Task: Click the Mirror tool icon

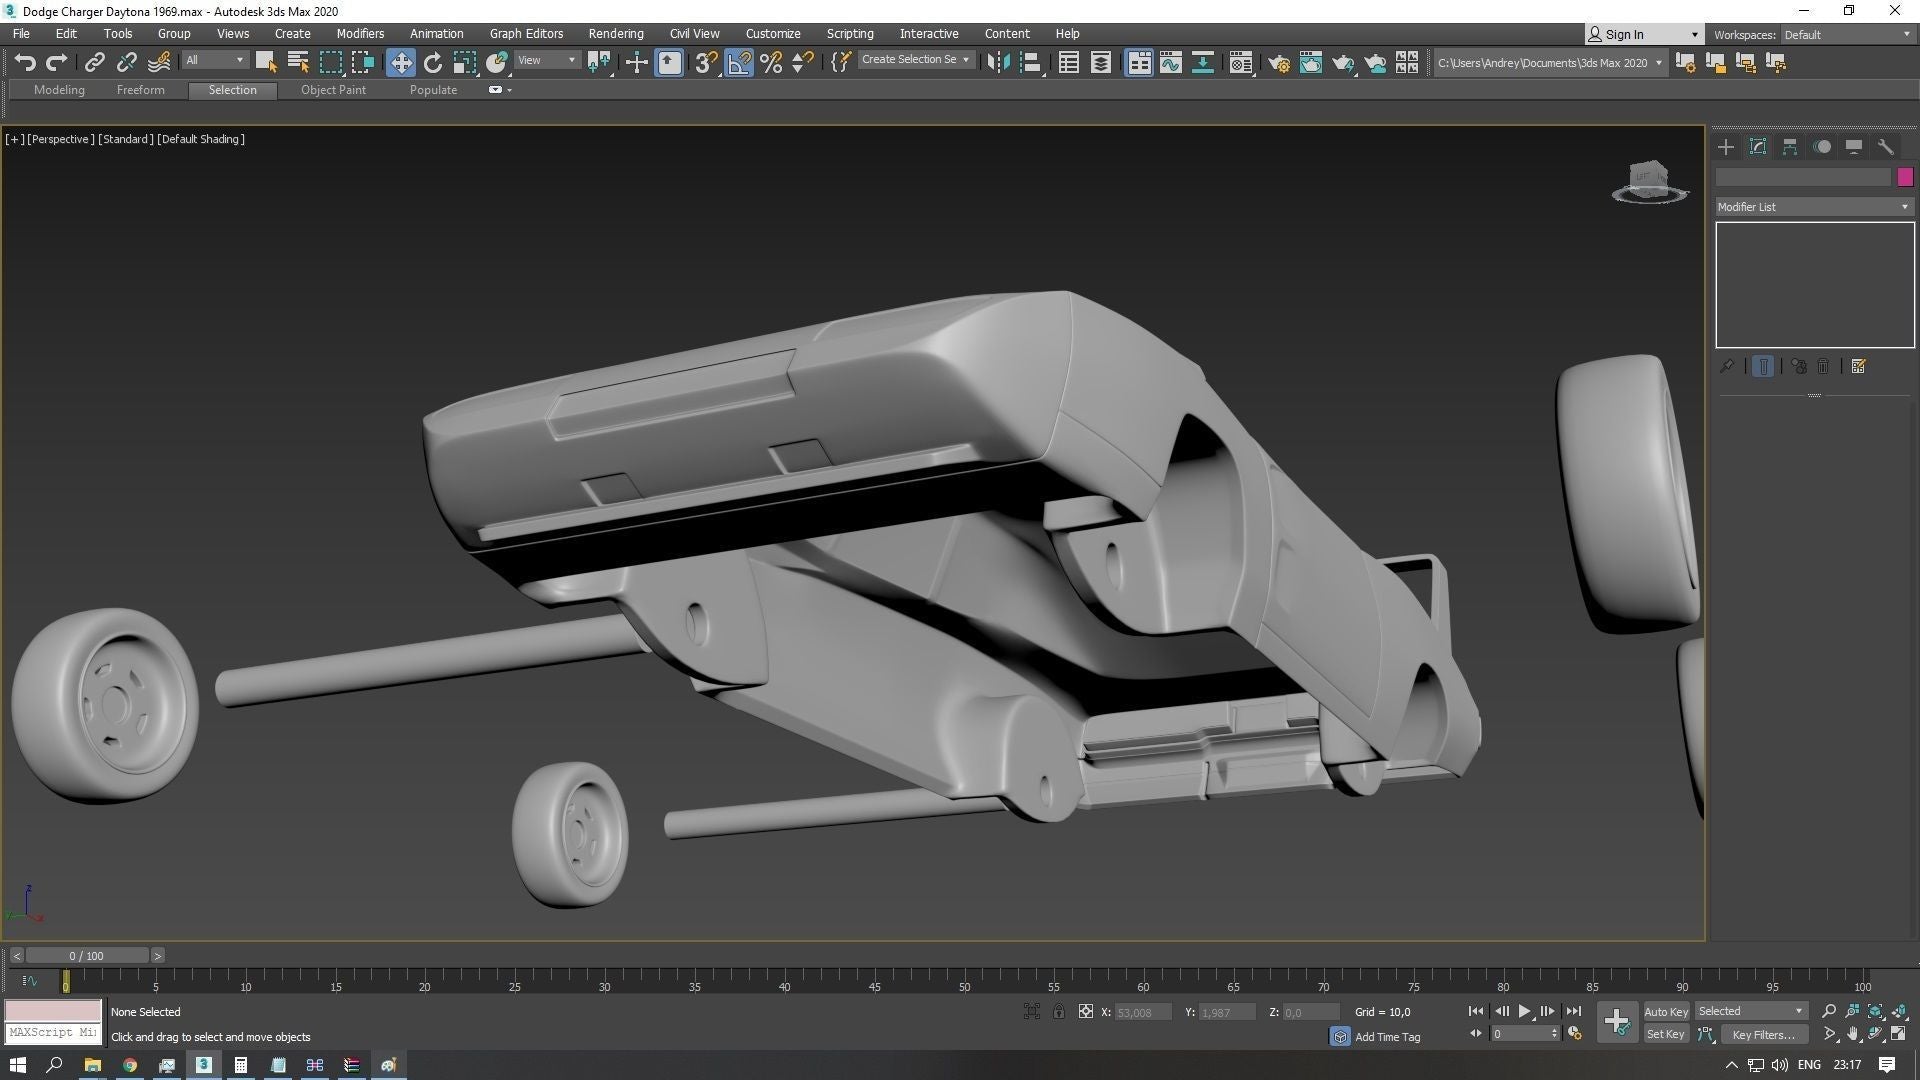Action: tap(997, 63)
